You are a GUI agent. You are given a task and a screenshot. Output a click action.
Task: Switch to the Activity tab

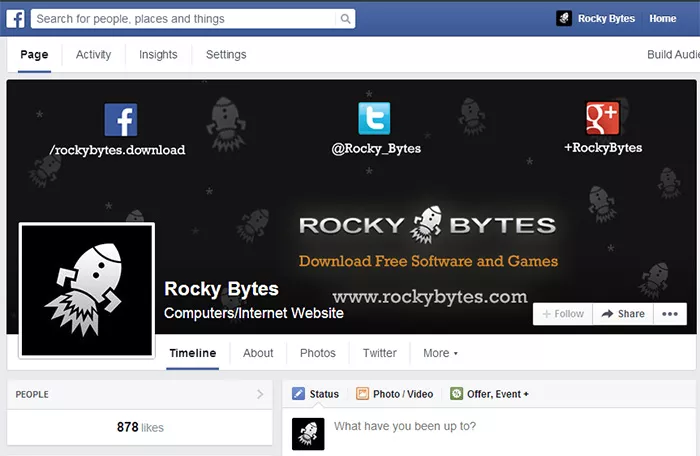tap(93, 54)
